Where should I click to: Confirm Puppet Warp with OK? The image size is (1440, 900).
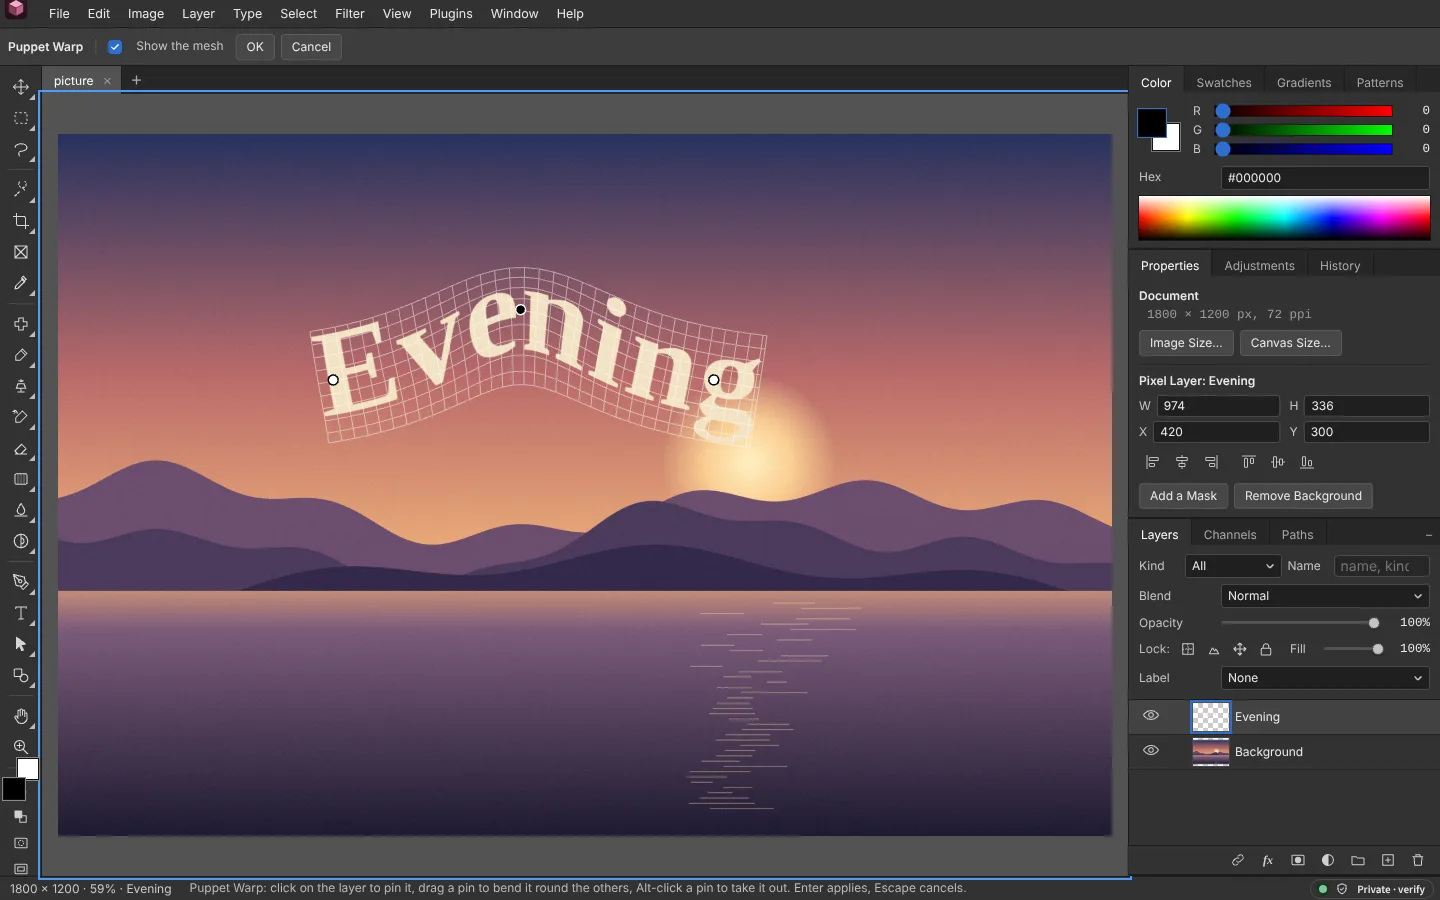[255, 47]
